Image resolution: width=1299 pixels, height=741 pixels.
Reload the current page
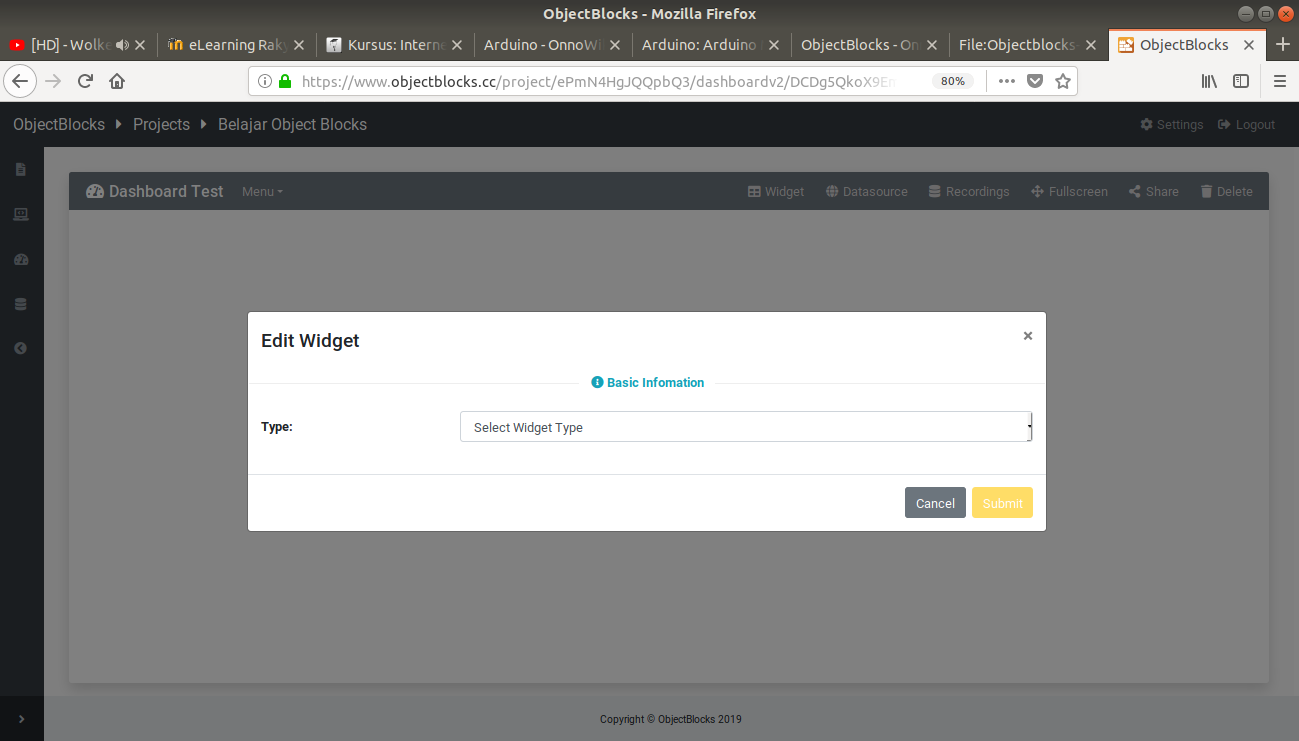coord(86,81)
